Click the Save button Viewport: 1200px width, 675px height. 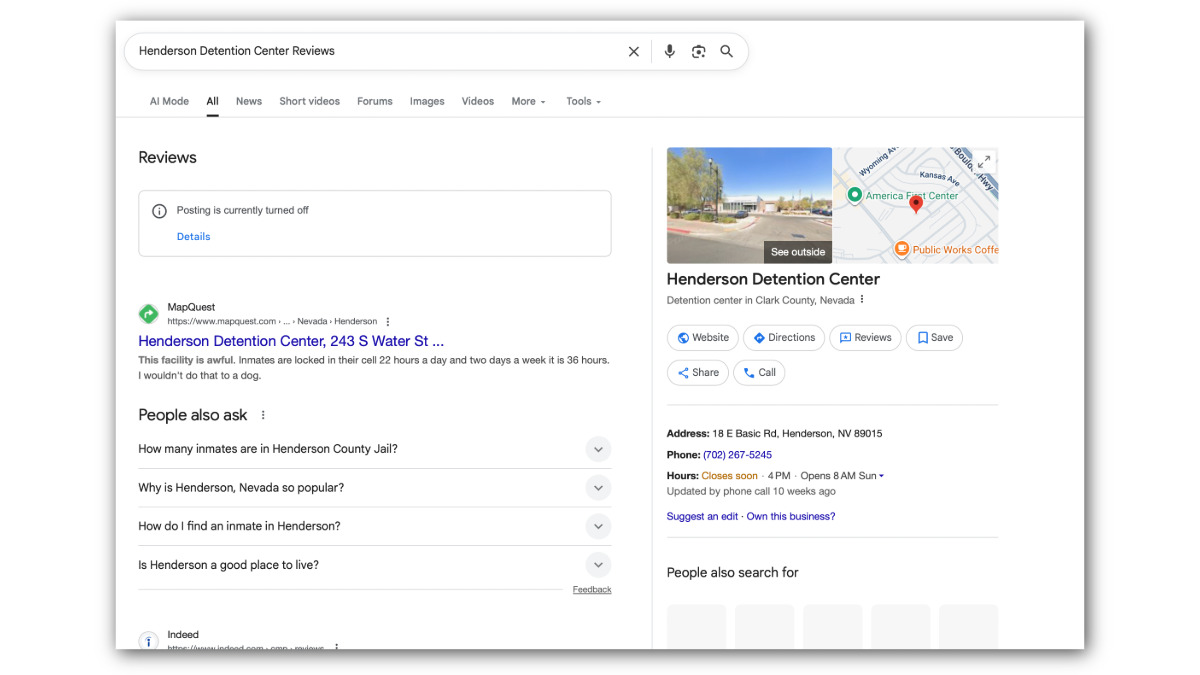coord(935,338)
